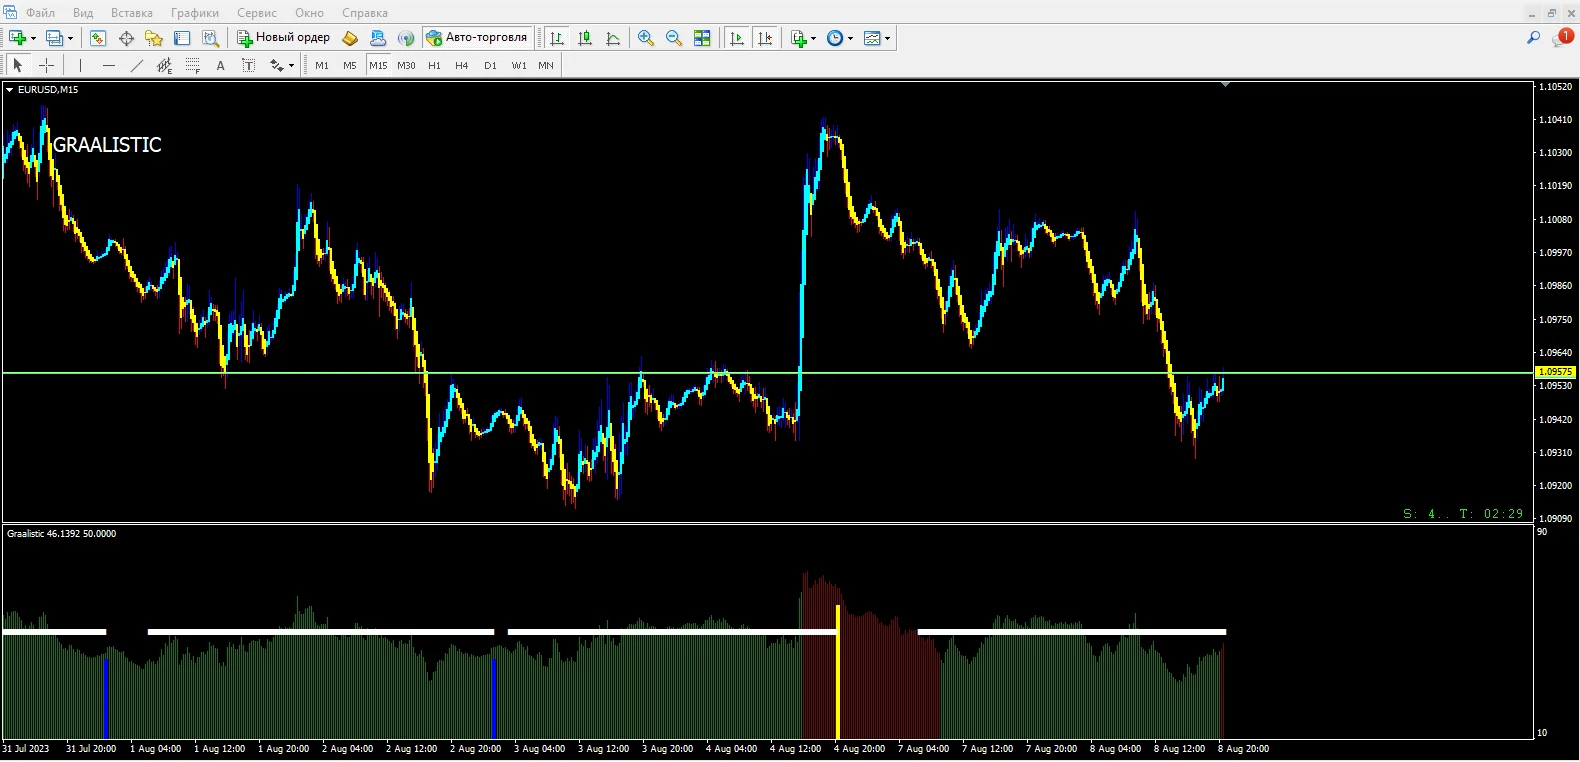The height and width of the screenshot is (762, 1580).
Task: Open the search magnifier icon at top right
Action: (1533, 38)
